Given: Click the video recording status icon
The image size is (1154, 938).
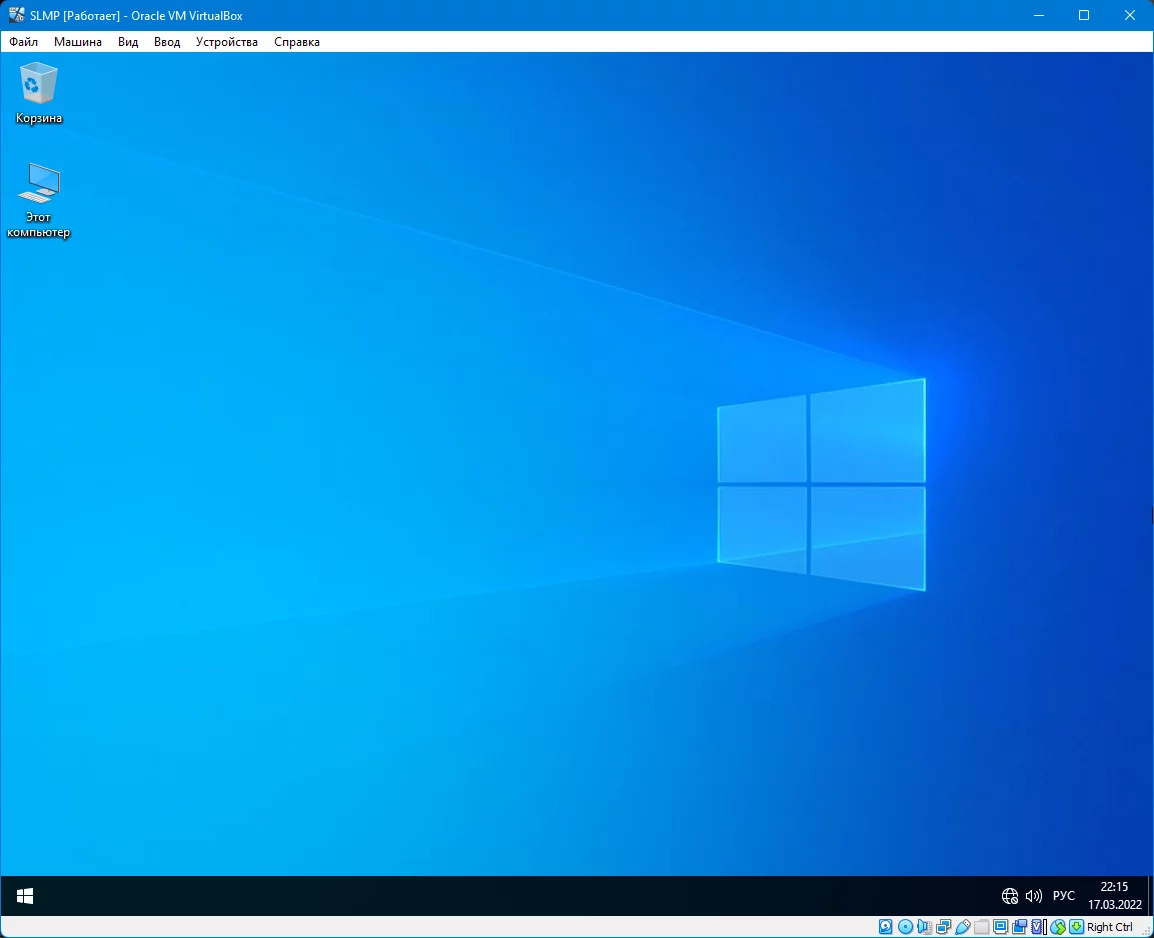Looking at the screenshot, I should tap(1019, 927).
